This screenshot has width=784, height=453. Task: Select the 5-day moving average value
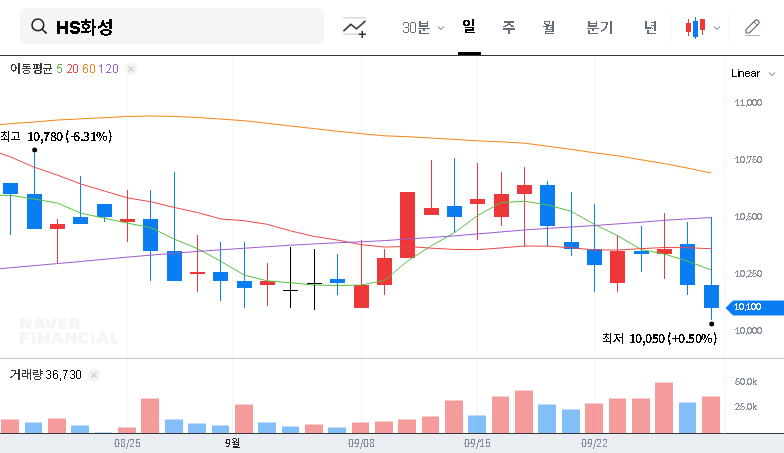tap(60, 68)
